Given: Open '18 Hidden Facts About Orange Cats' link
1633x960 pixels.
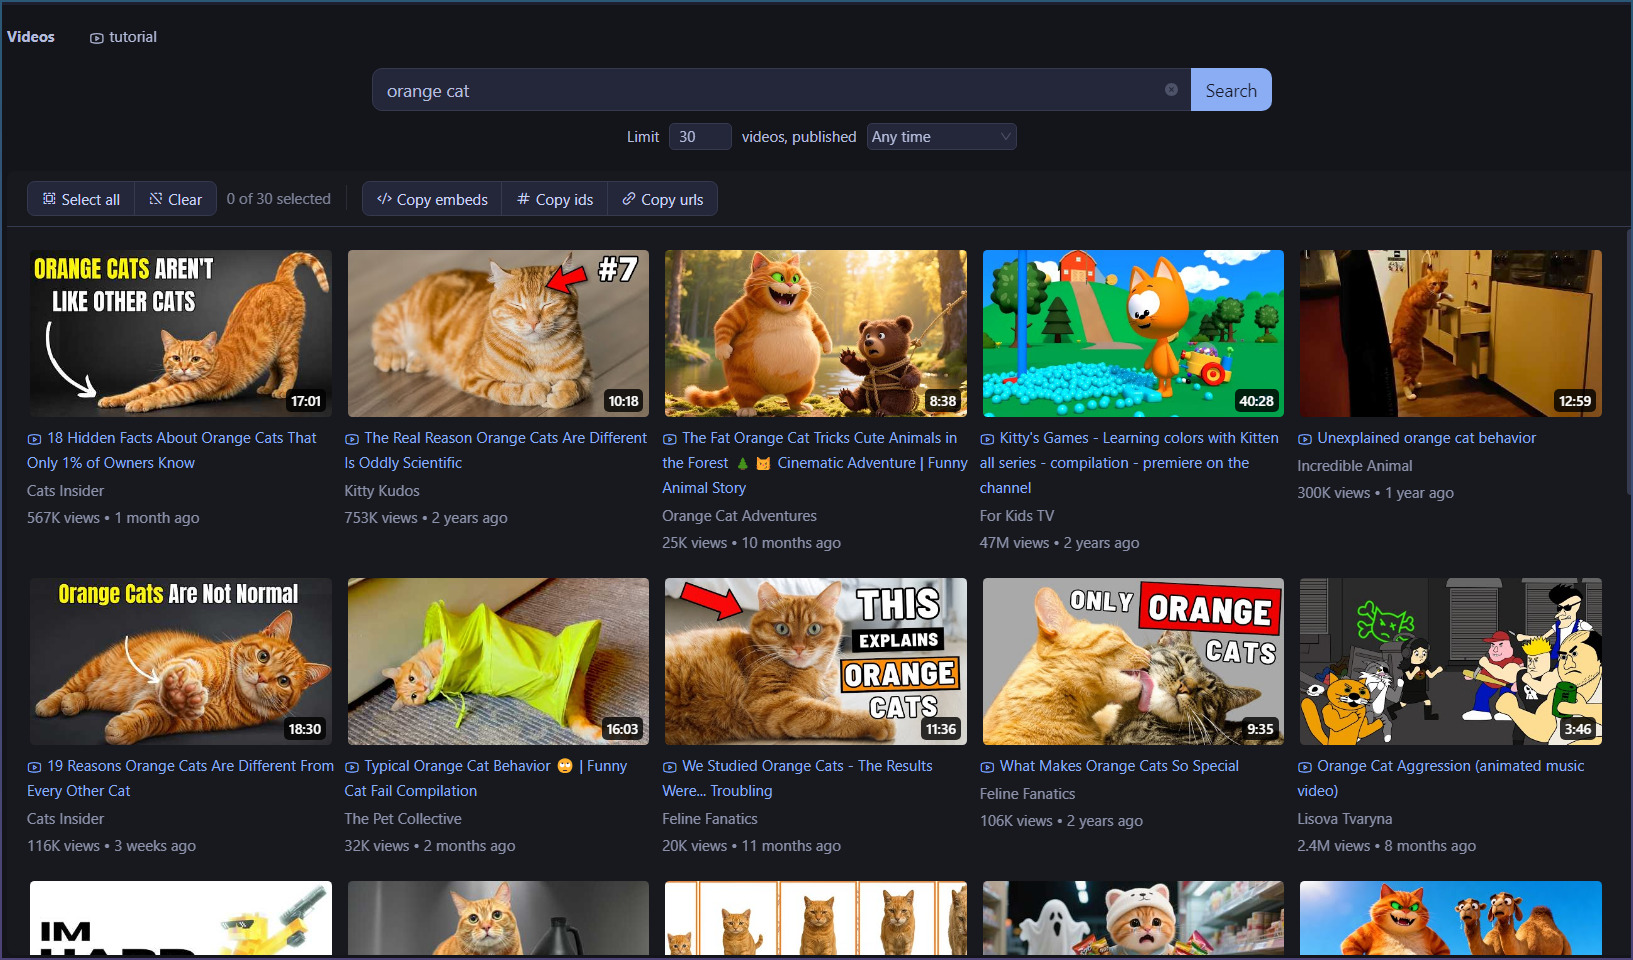Looking at the screenshot, I should click(x=172, y=450).
